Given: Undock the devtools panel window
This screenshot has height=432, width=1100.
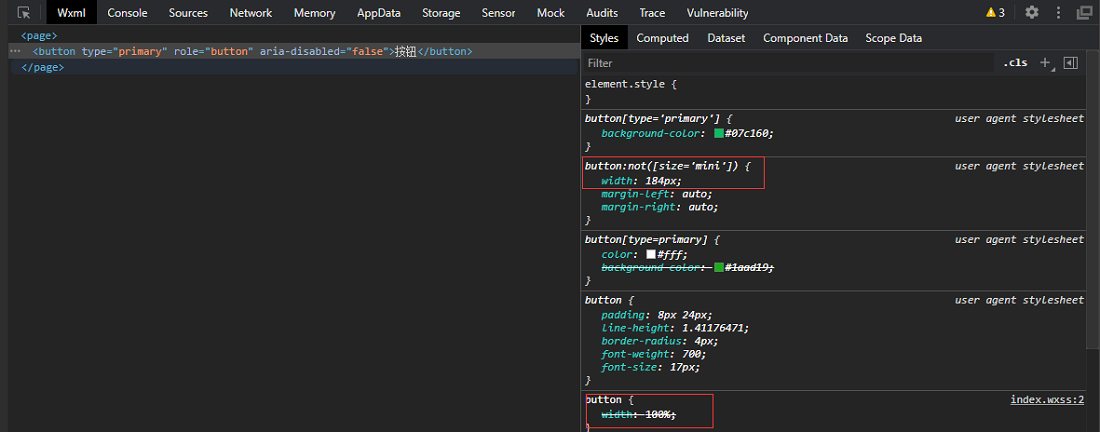Looking at the screenshot, I should pos(1085,13).
